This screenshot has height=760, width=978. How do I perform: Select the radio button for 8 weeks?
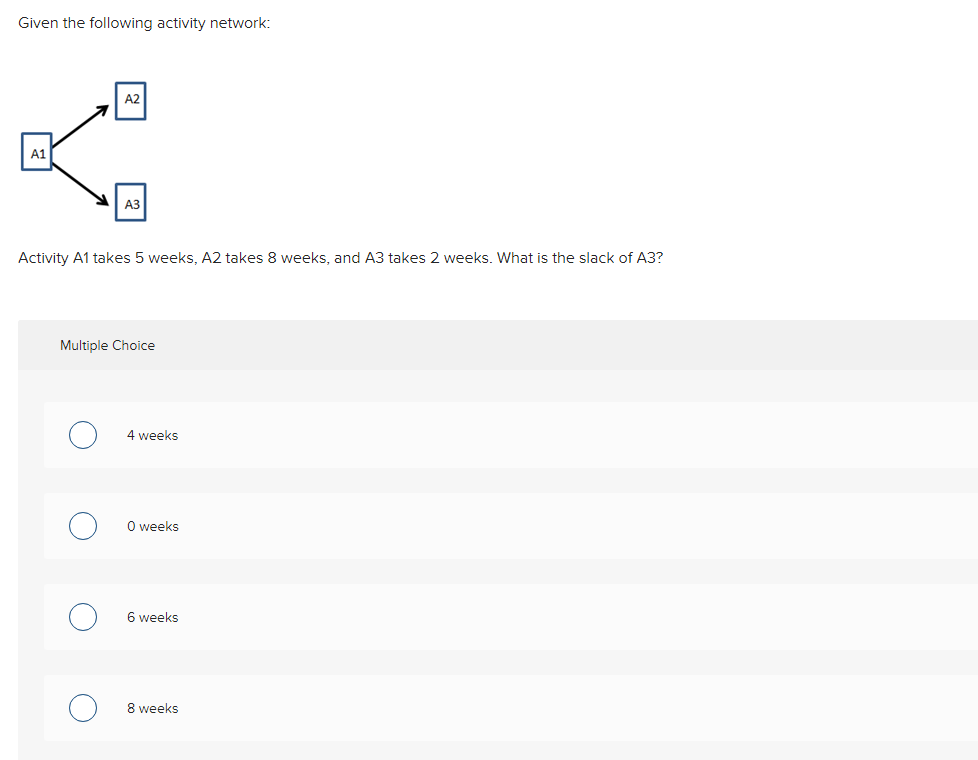coord(83,708)
